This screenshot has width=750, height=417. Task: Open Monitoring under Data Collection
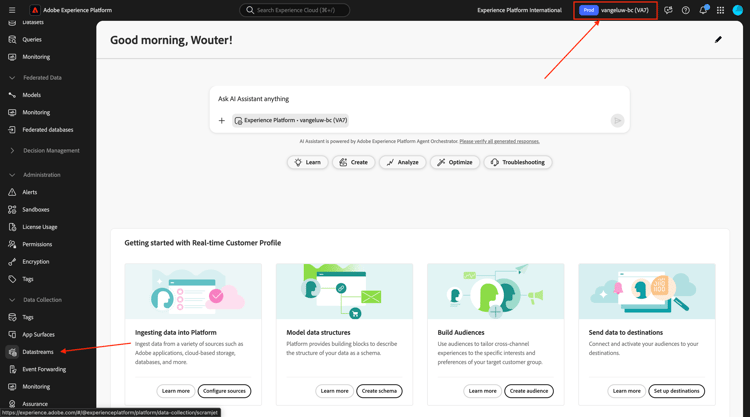pyautogui.click(x=36, y=386)
